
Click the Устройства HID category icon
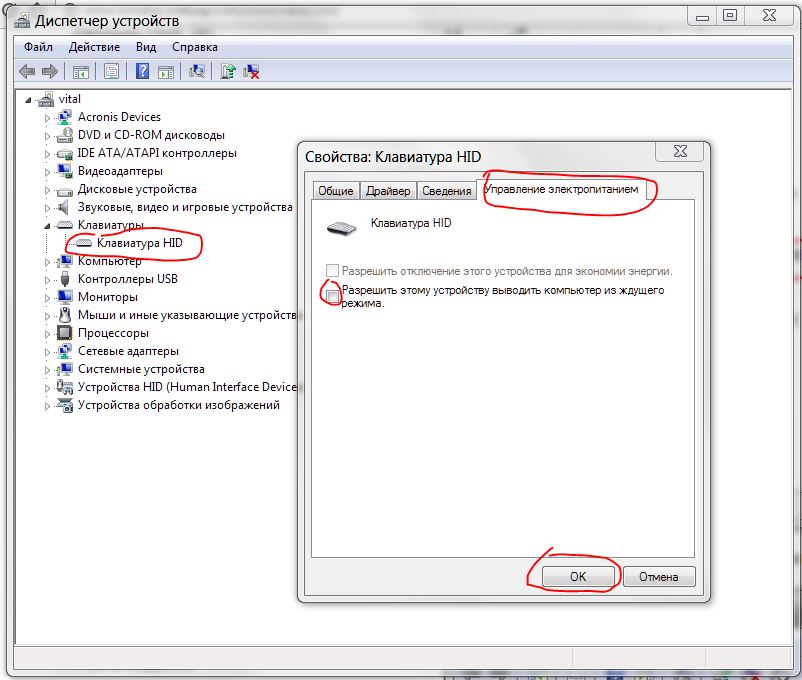[x=64, y=387]
